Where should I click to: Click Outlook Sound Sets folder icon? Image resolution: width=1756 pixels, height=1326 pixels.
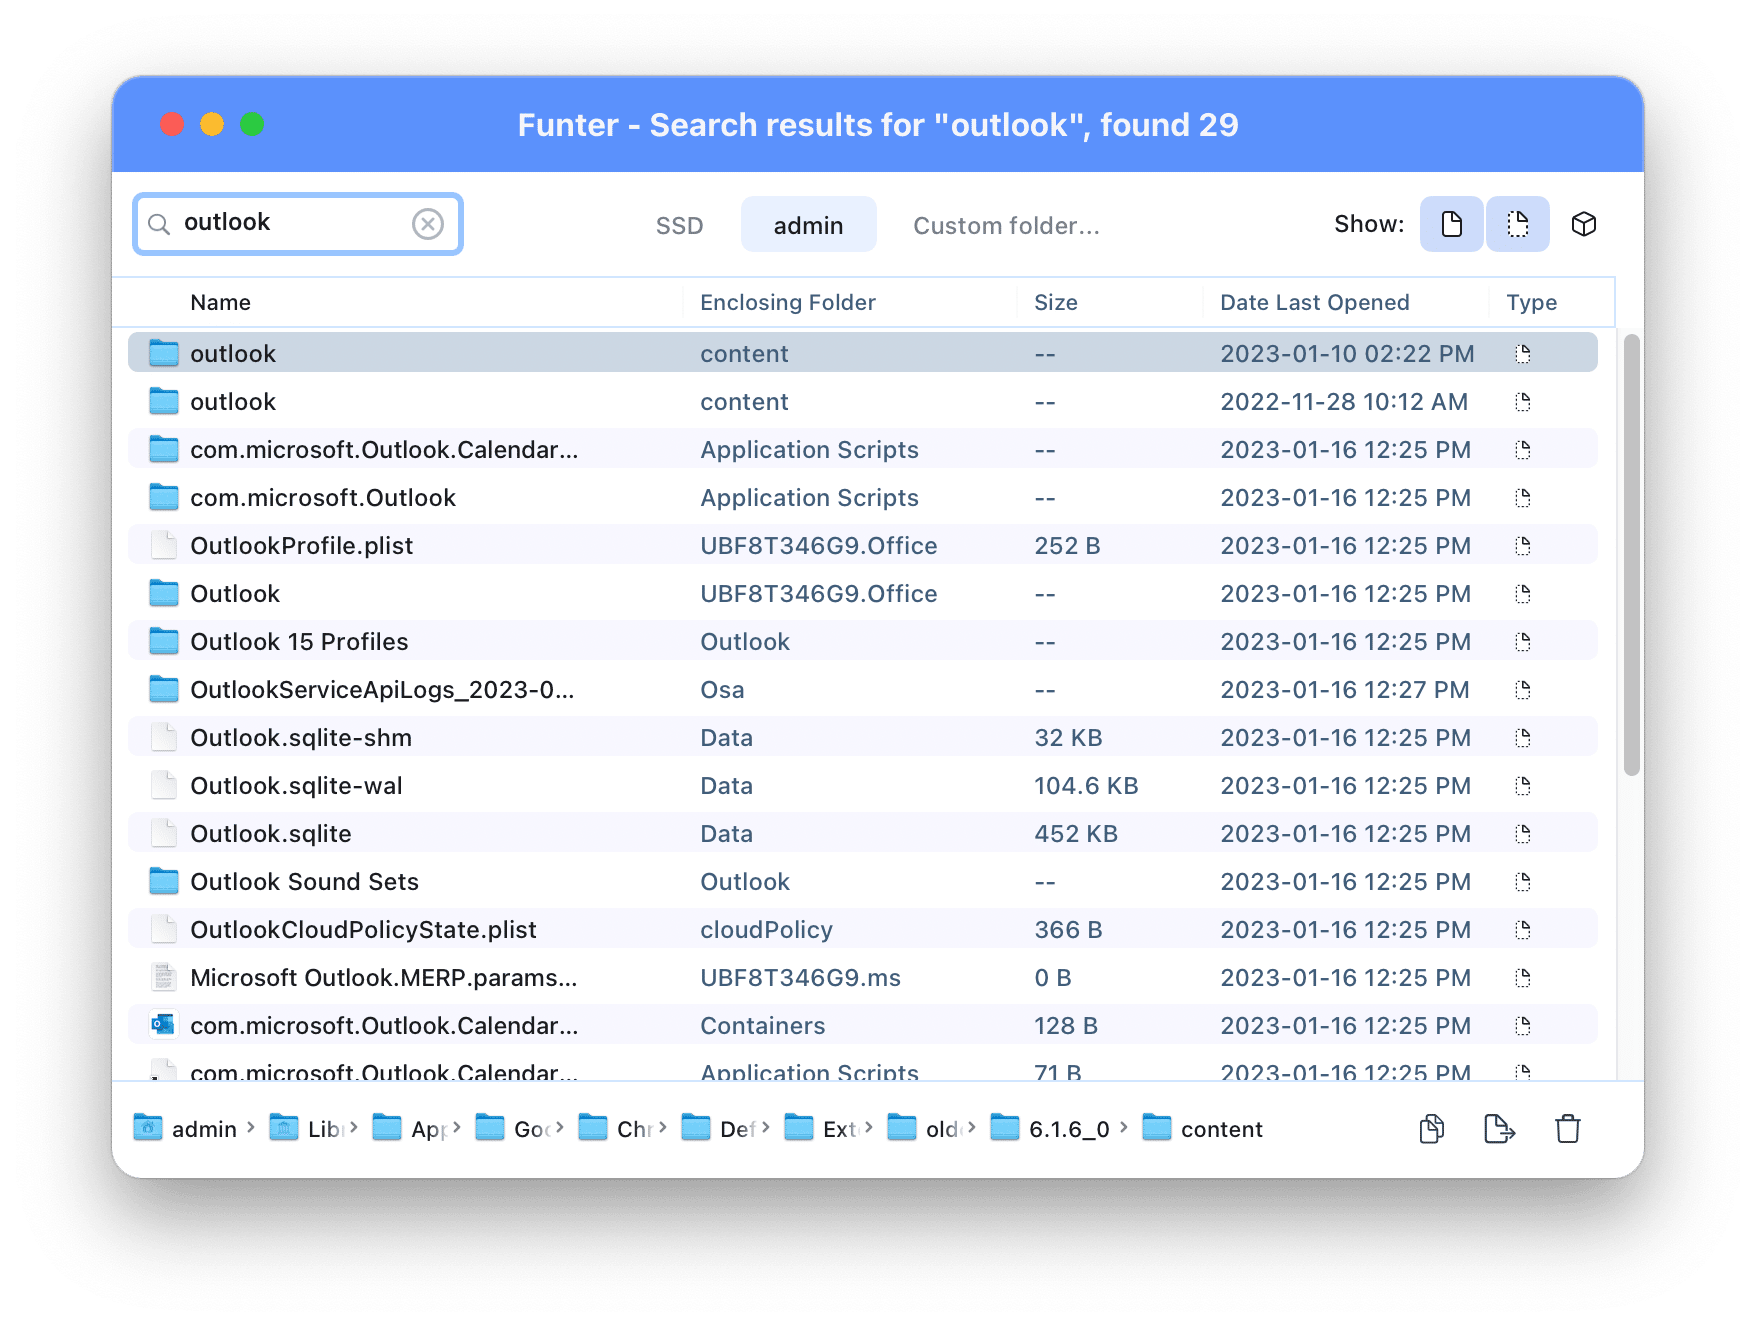click(164, 881)
